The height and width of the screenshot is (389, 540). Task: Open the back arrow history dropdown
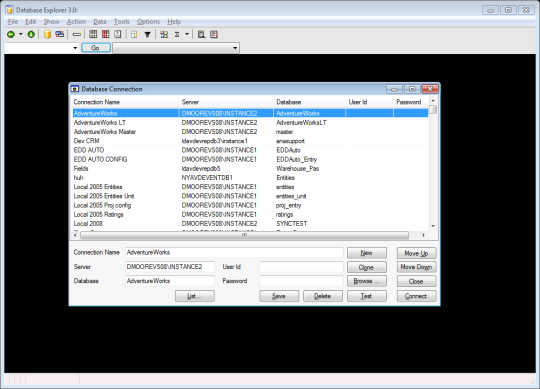tap(21, 34)
